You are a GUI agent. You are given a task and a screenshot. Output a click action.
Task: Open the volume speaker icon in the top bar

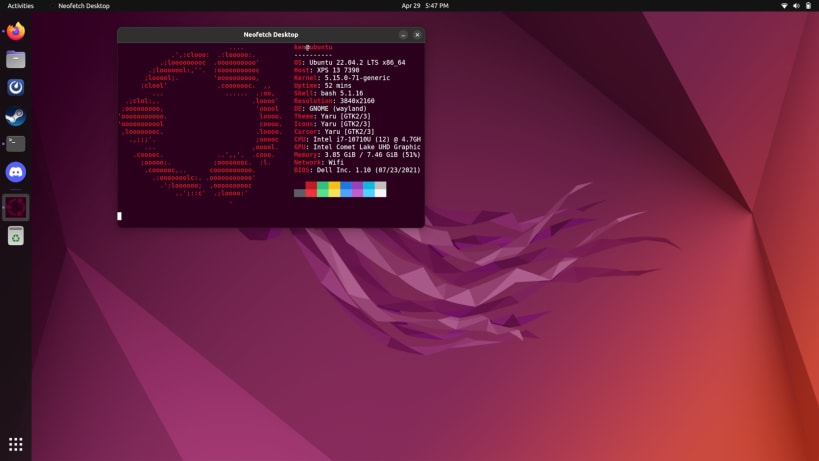796,6
